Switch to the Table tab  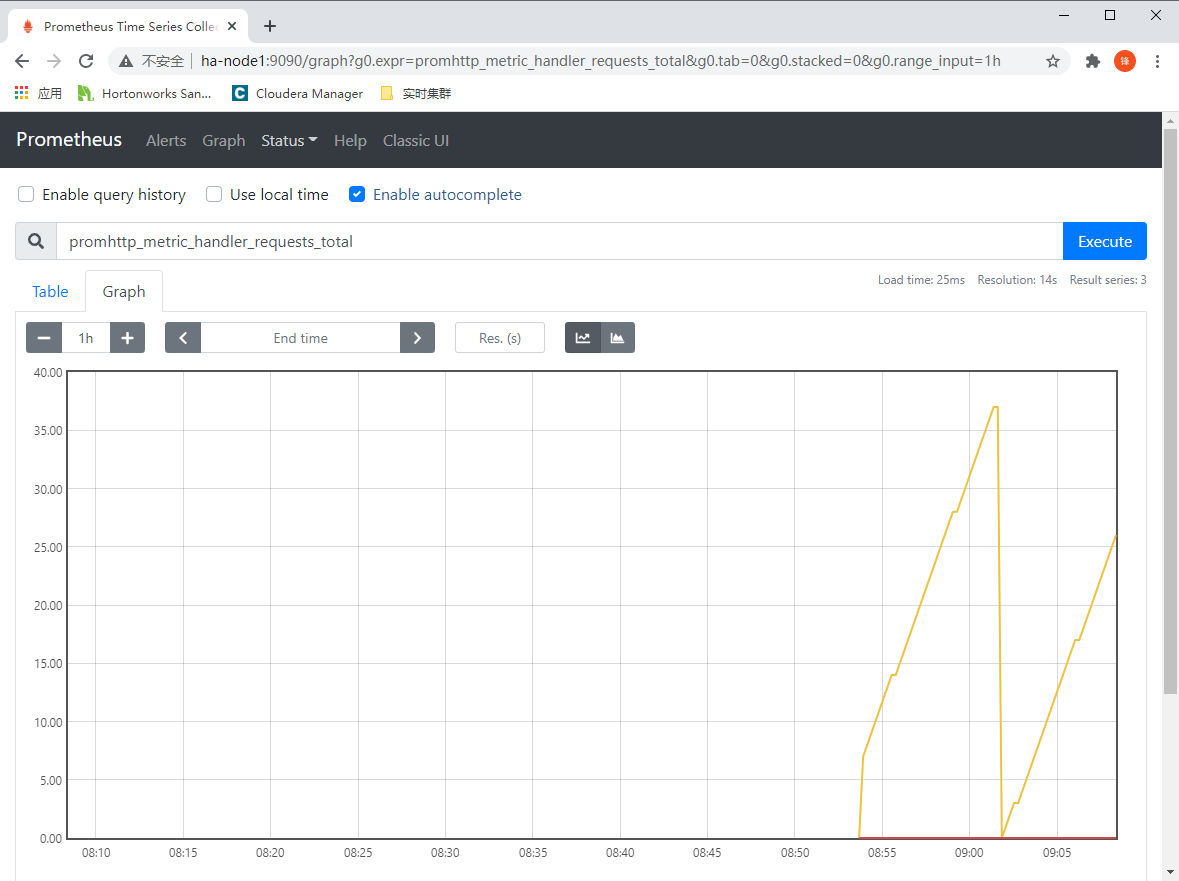point(50,292)
